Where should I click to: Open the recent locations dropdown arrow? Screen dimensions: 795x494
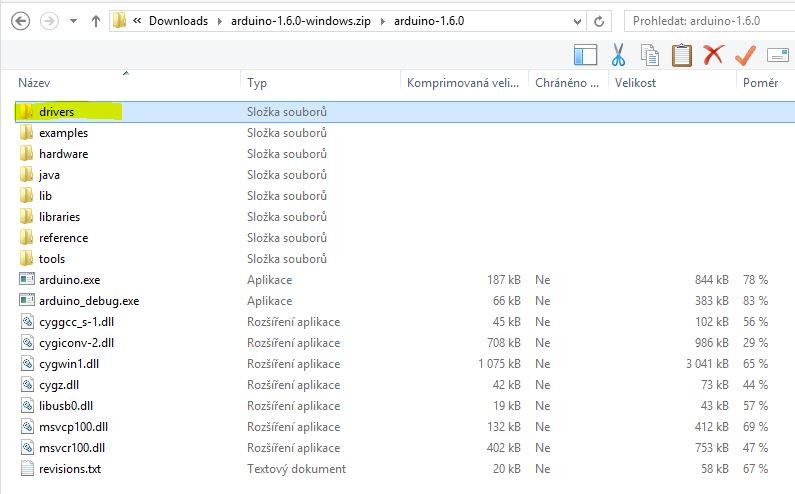pyautogui.click(x=73, y=20)
